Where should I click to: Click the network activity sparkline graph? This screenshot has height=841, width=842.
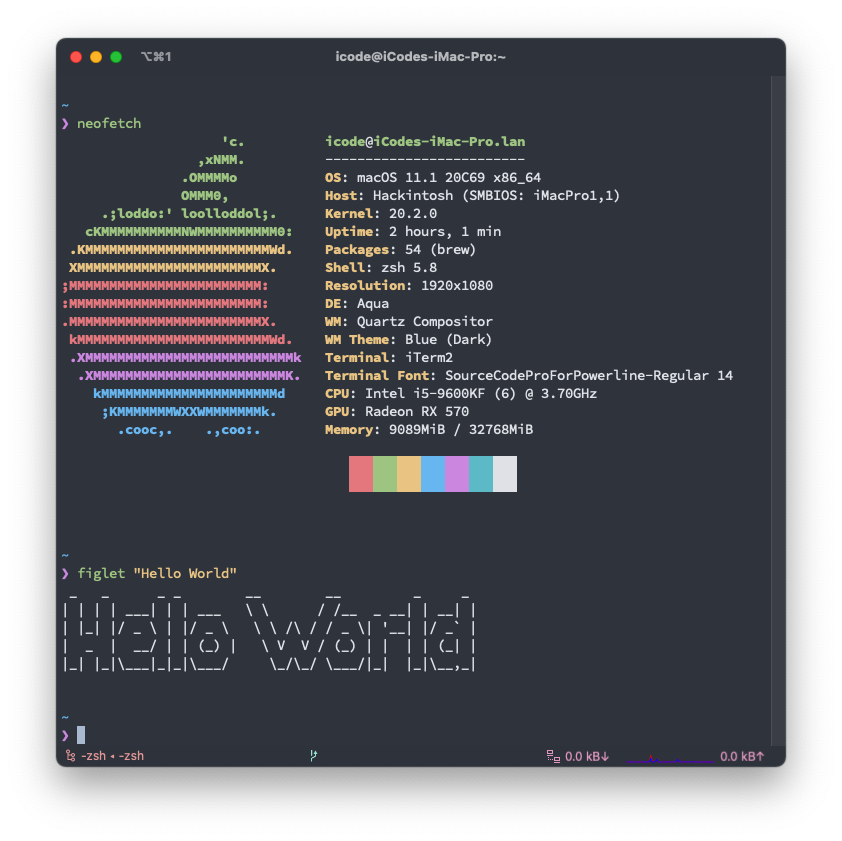click(670, 757)
